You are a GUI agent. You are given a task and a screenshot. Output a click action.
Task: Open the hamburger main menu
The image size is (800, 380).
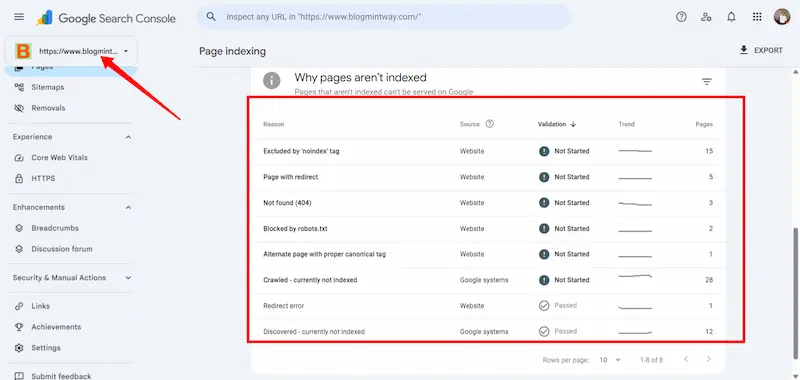(x=19, y=17)
